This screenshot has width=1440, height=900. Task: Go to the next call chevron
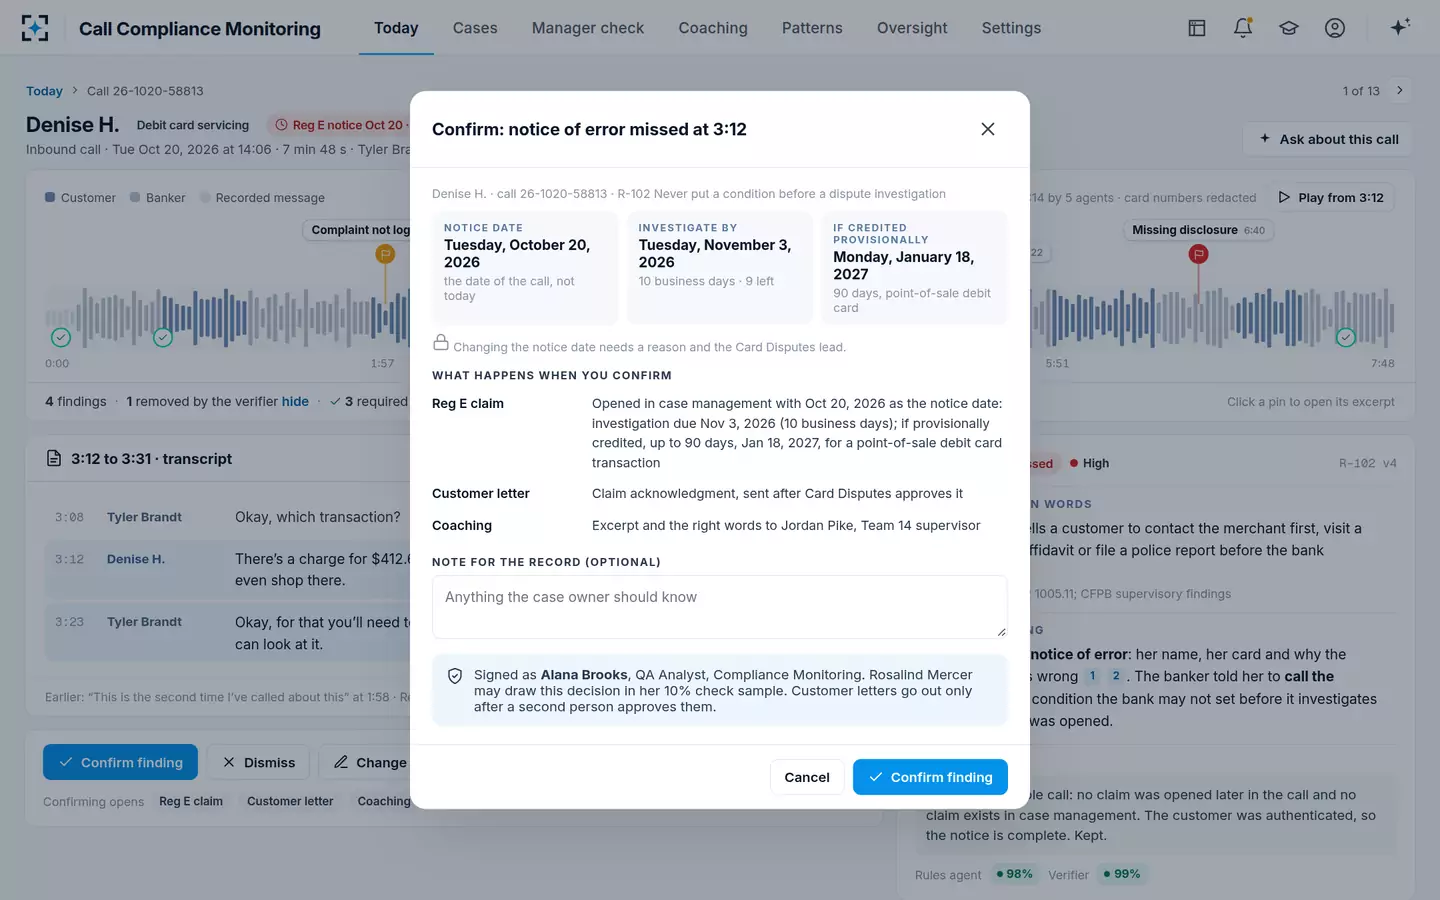(1400, 90)
